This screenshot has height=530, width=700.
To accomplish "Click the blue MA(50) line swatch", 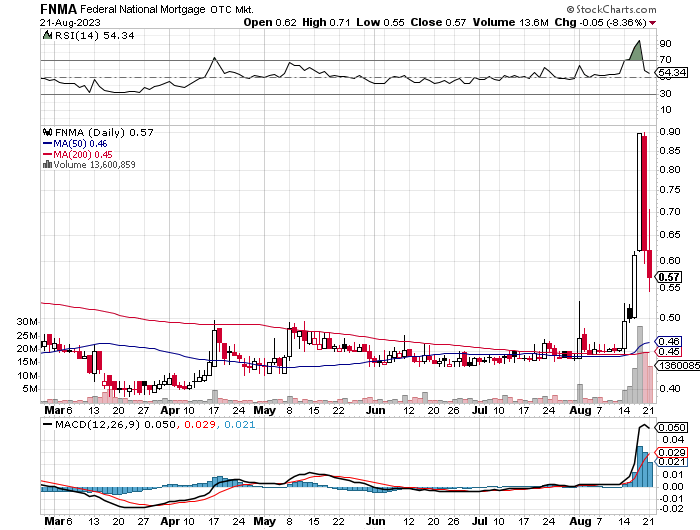I will click(48, 143).
